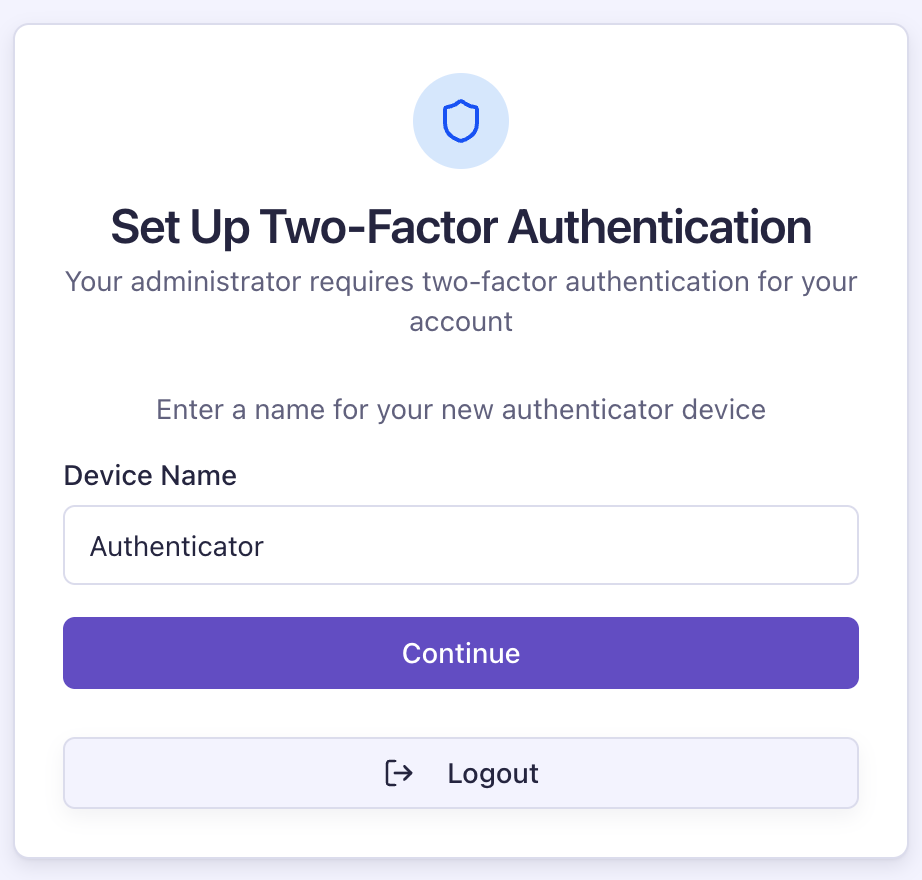
Task: Sign out using the Logout label
Action: 493,774
